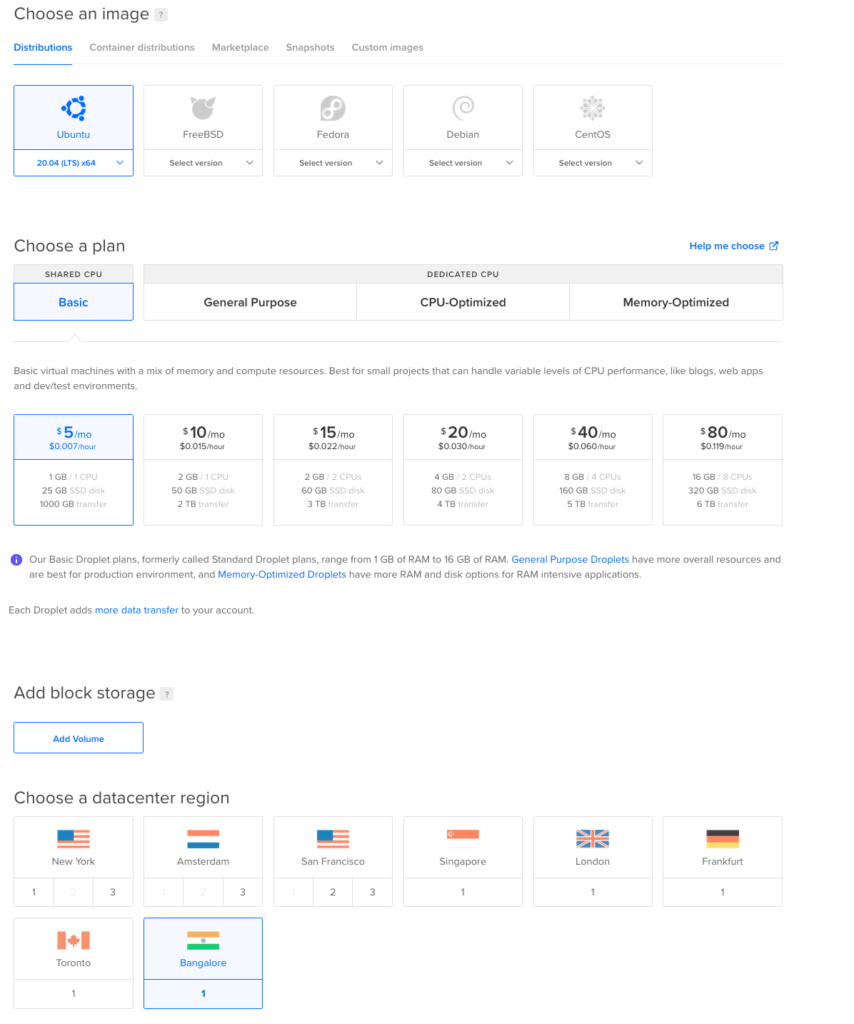
Task: Open the external link icon next to Help me choose
Action: pos(774,246)
